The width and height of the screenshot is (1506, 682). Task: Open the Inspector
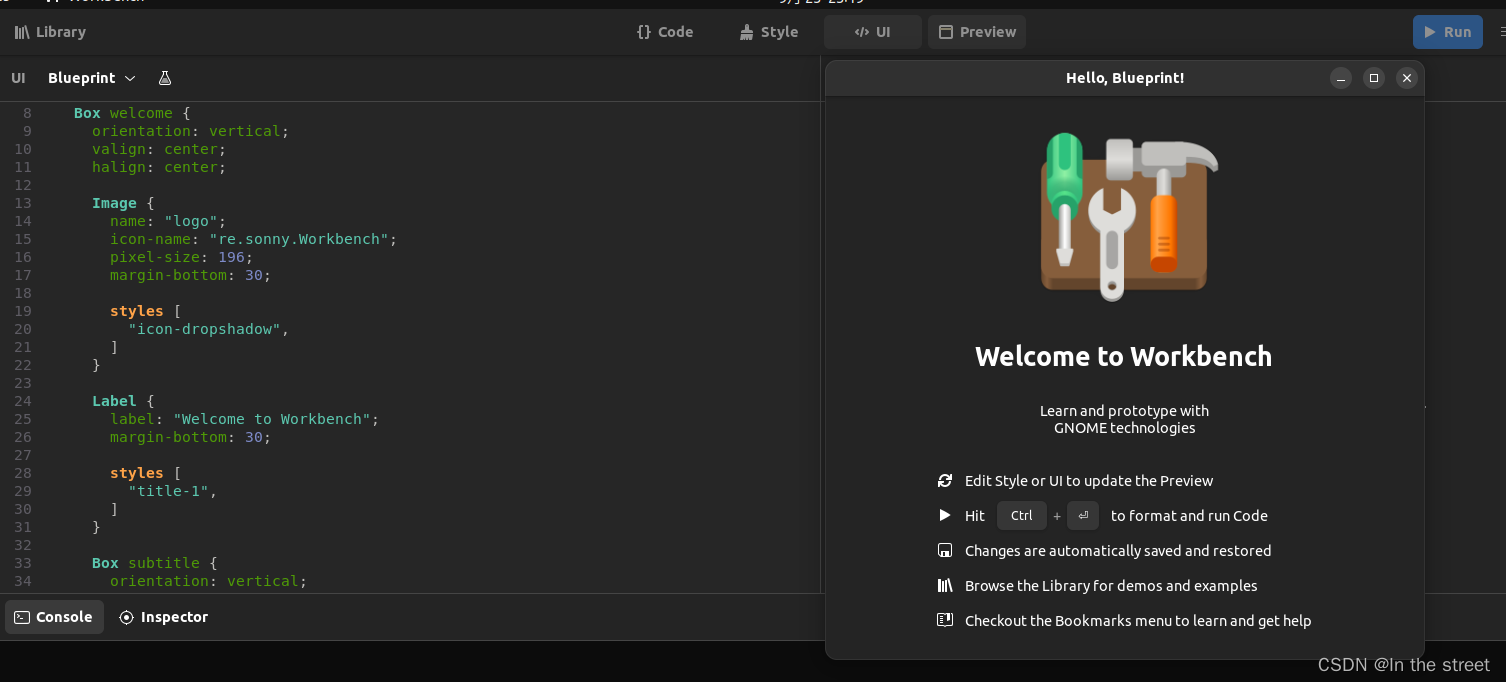pos(164,617)
